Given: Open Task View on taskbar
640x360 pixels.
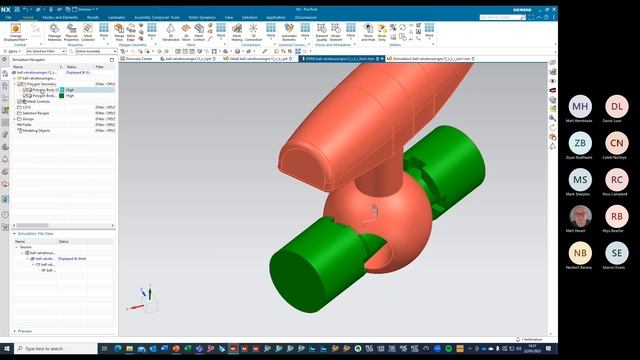Looking at the screenshot, I should [x=104, y=348].
